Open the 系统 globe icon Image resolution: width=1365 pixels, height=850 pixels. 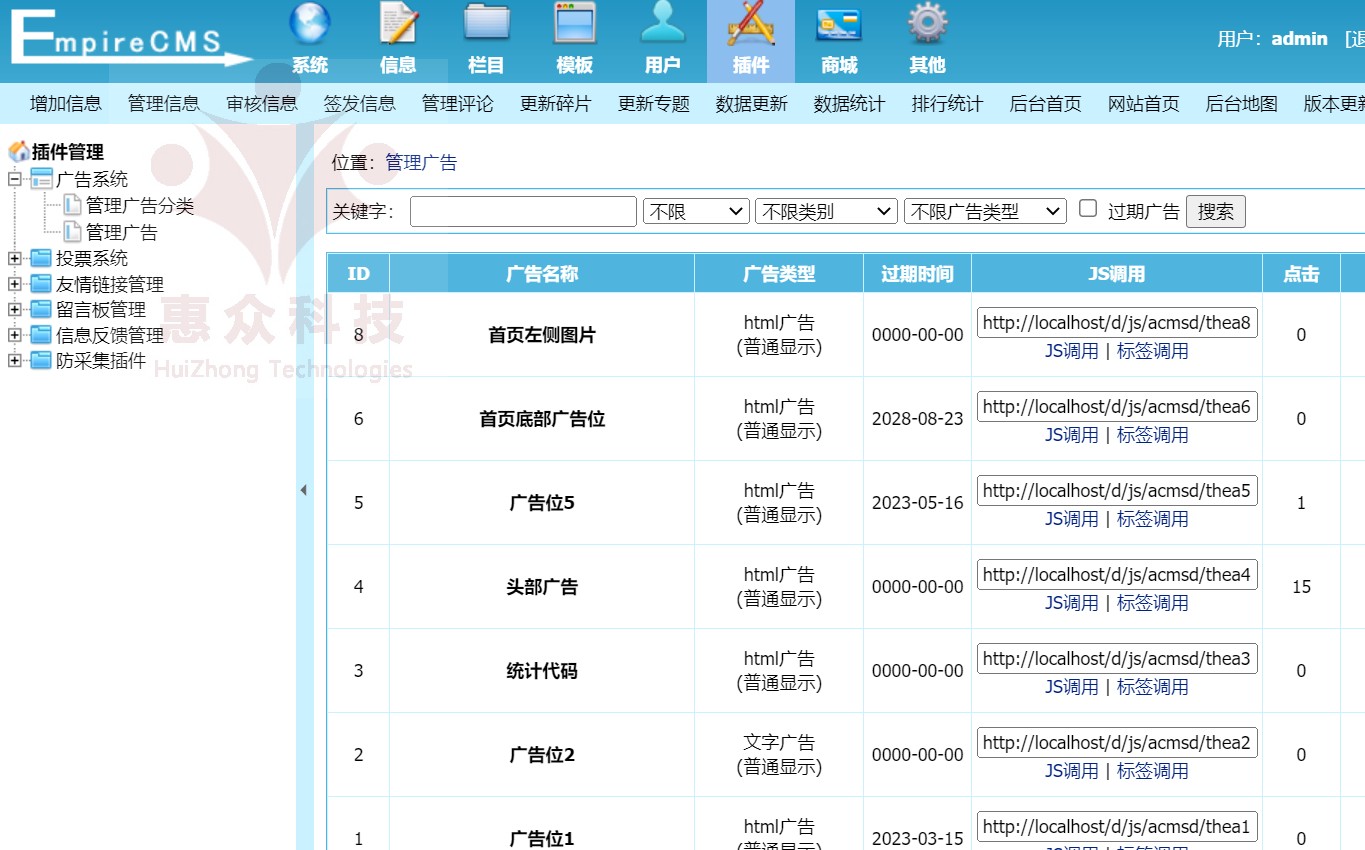[310, 23]
